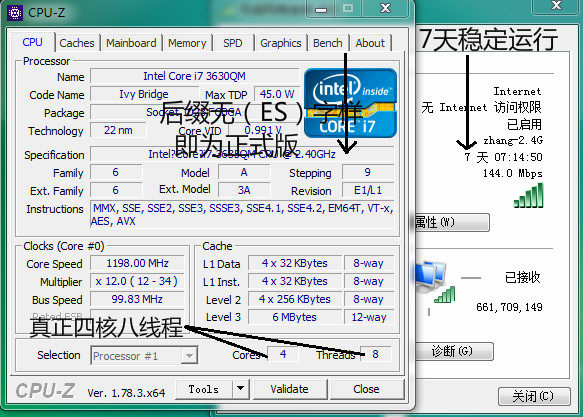
Task: Switch to the Caches tab
Action: 77,43
